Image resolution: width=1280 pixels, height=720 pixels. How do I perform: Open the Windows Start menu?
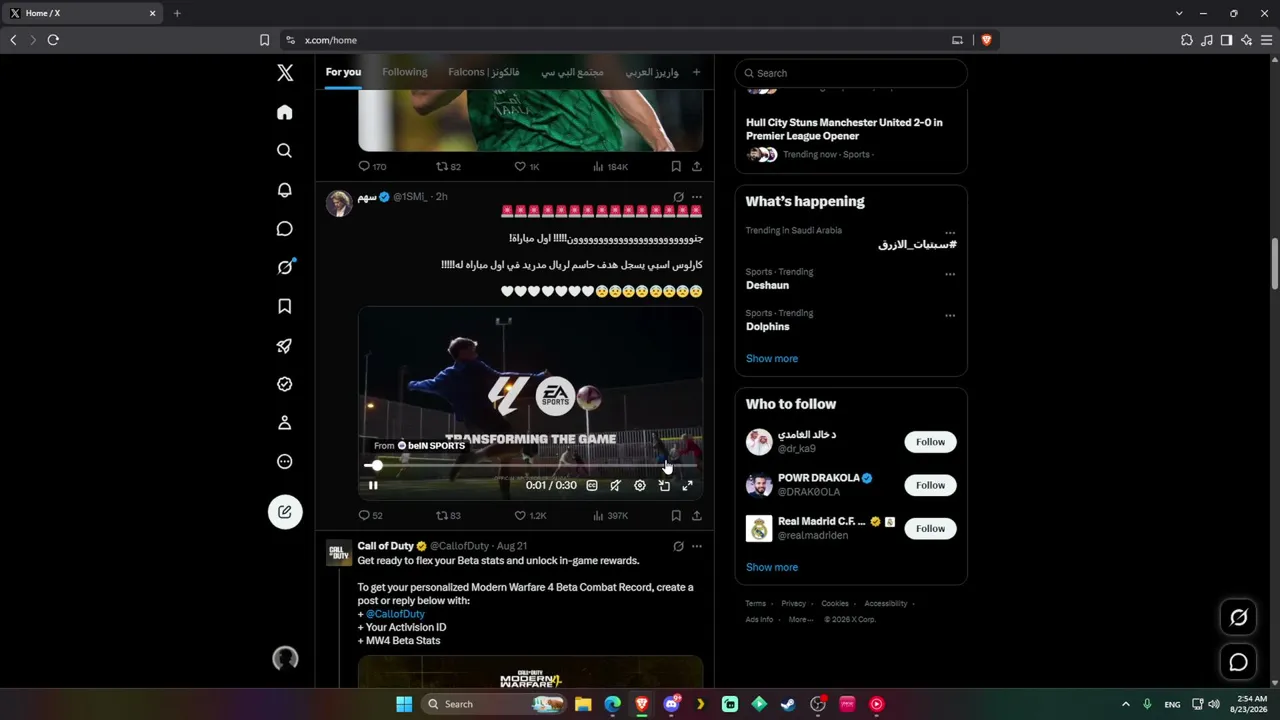point(404,704)
